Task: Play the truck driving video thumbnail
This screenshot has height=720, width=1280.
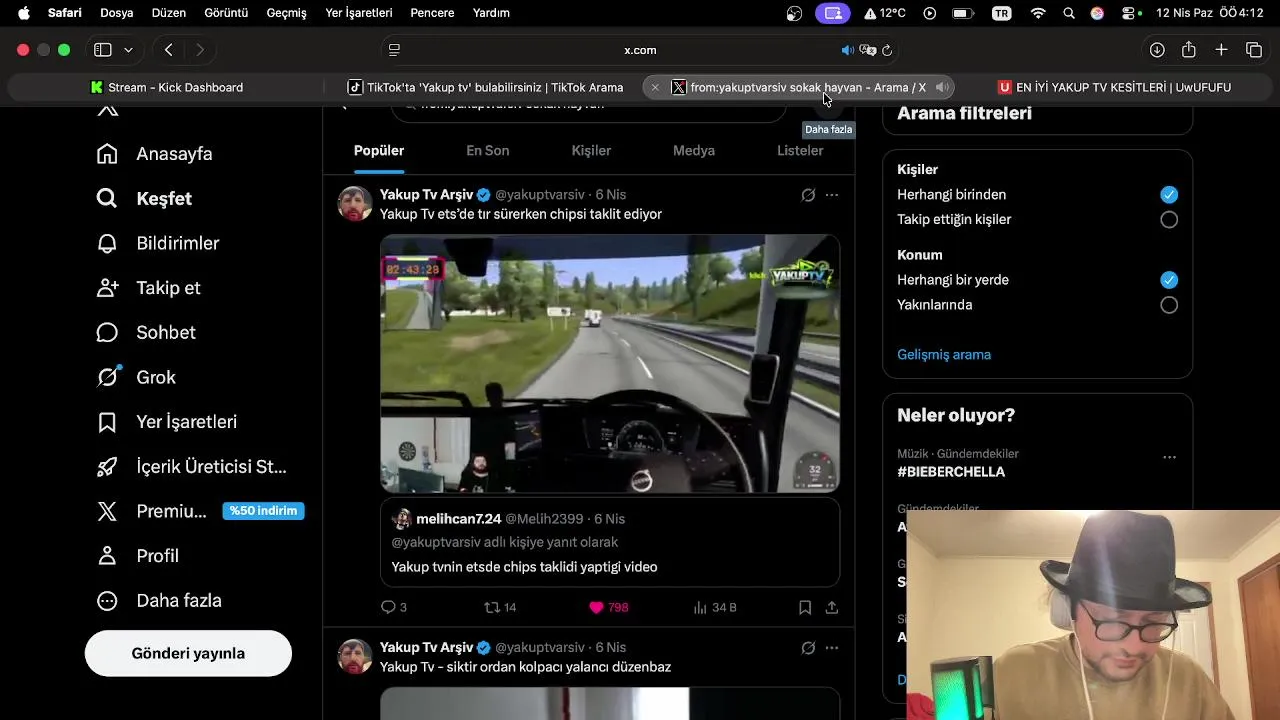Action: [x=610, y=363]
